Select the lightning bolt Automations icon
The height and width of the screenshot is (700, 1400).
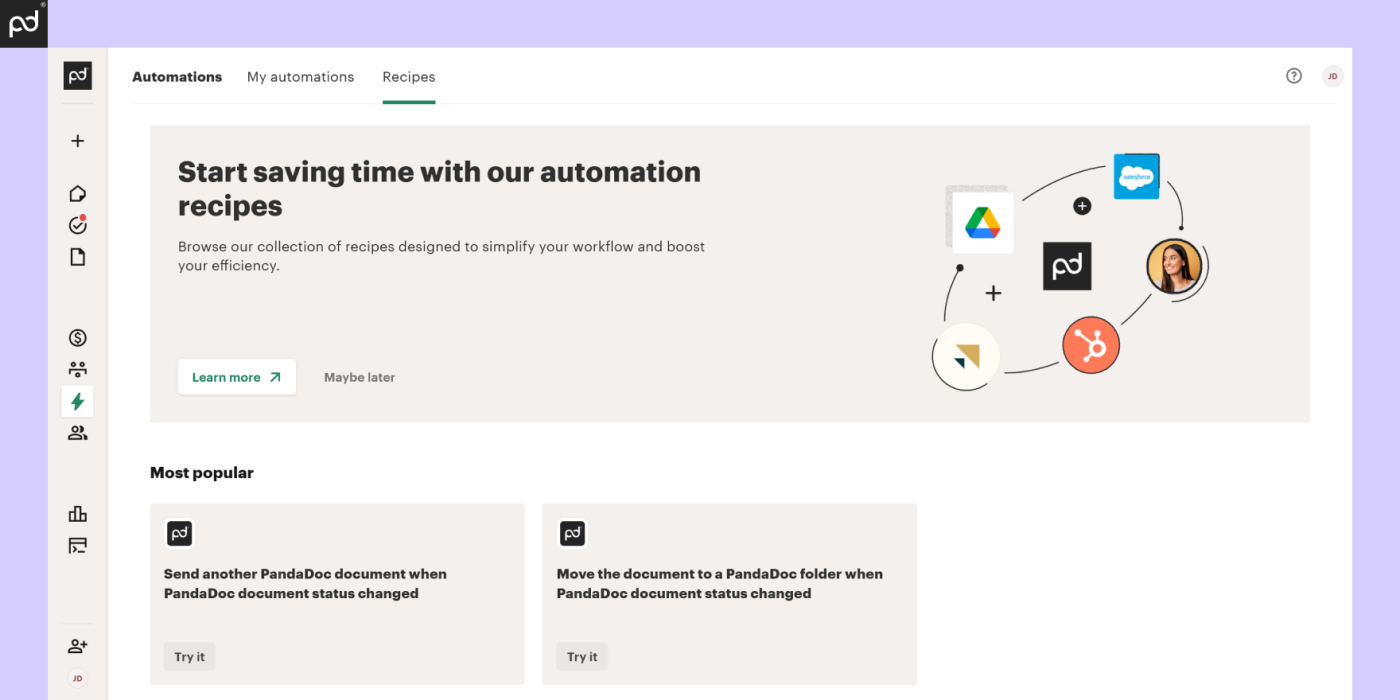point(77,402)
